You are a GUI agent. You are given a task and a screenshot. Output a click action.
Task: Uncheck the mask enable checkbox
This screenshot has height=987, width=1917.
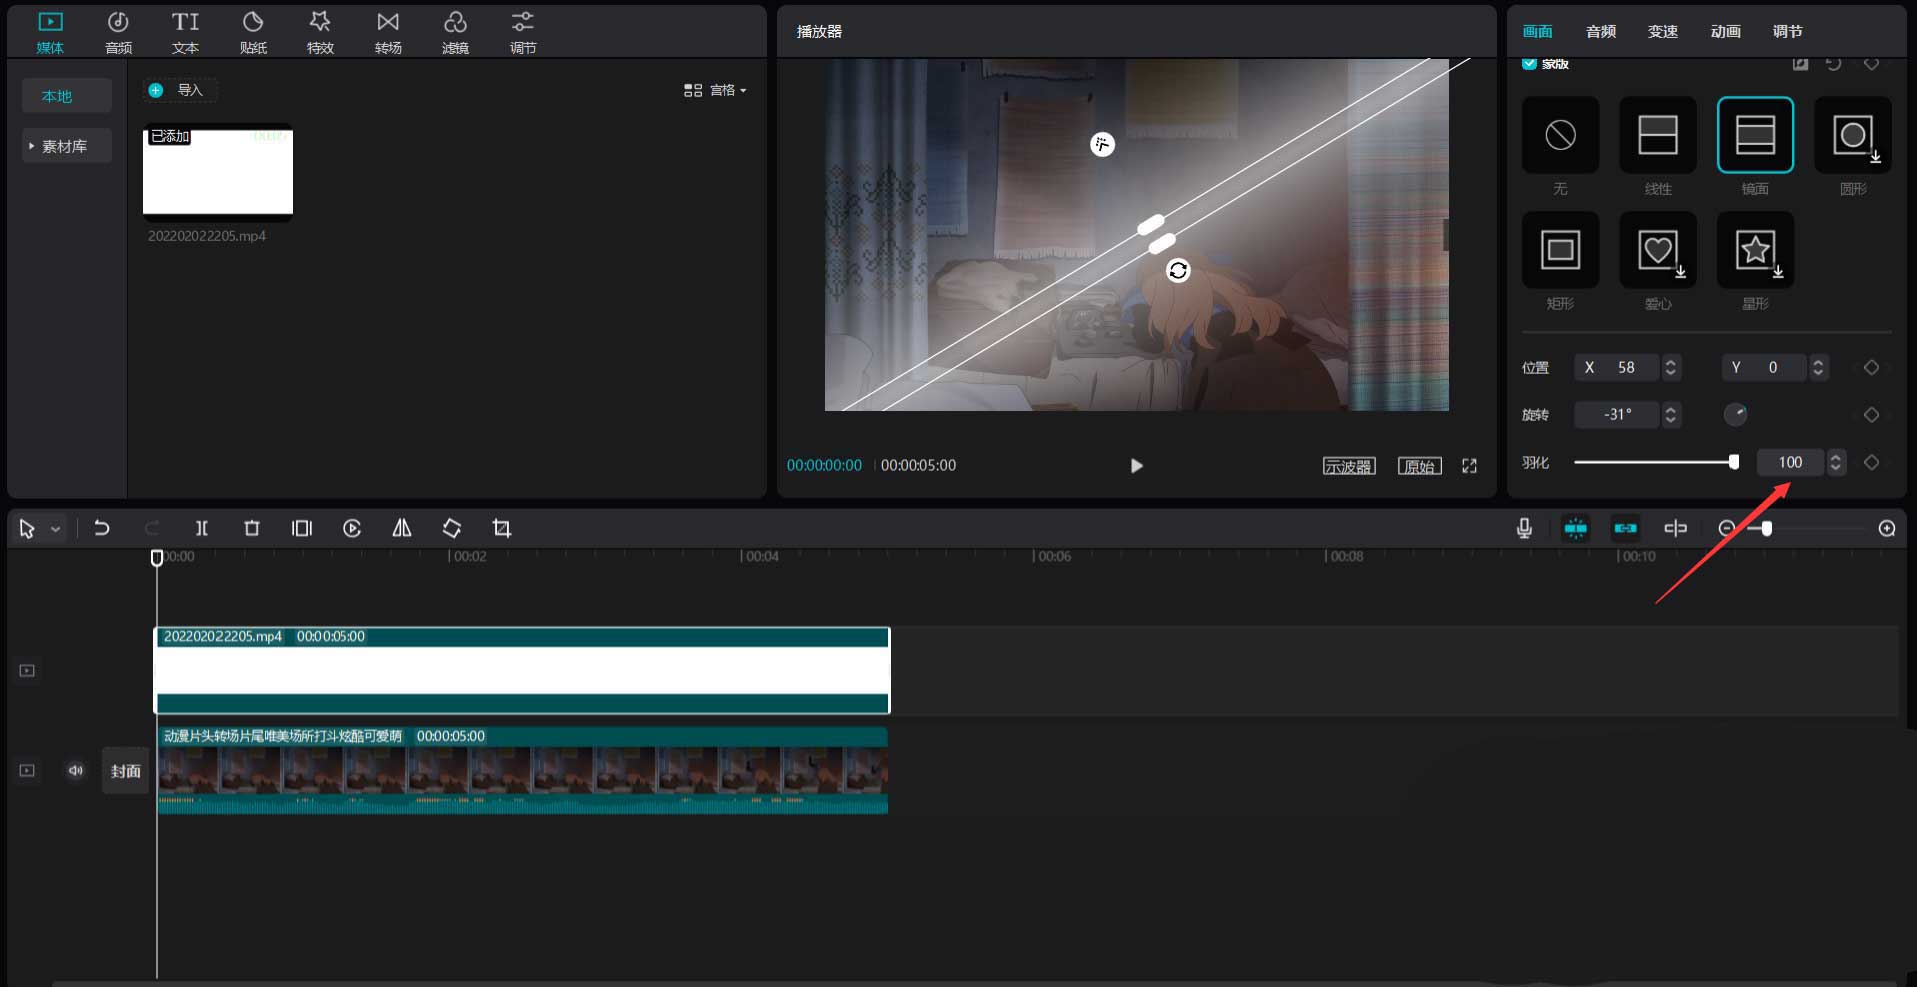point(1529,64)
